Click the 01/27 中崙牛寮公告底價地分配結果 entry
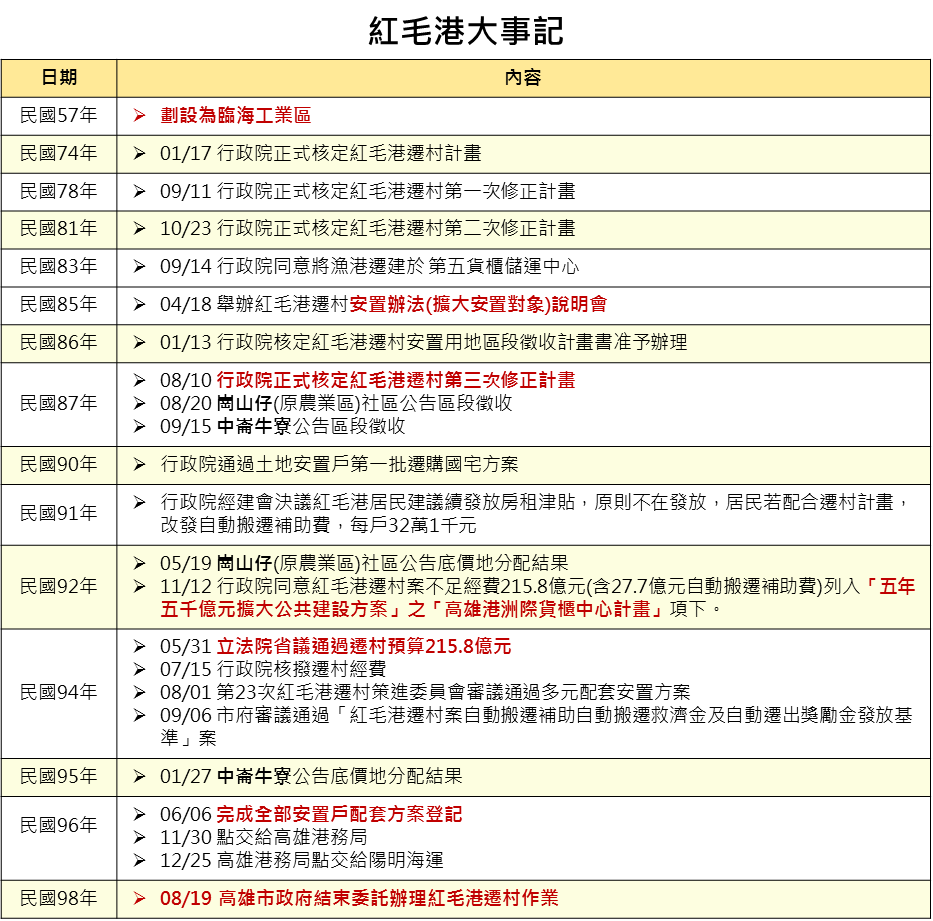Image resolution: width=933 pixels, height=921 pixels. 311,776
